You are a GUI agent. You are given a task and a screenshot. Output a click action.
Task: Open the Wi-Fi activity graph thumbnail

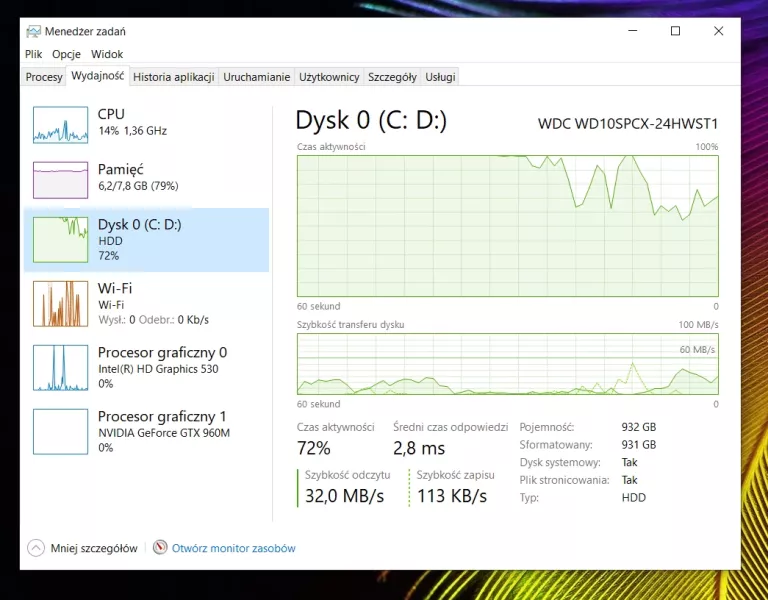tap(60, 304)
